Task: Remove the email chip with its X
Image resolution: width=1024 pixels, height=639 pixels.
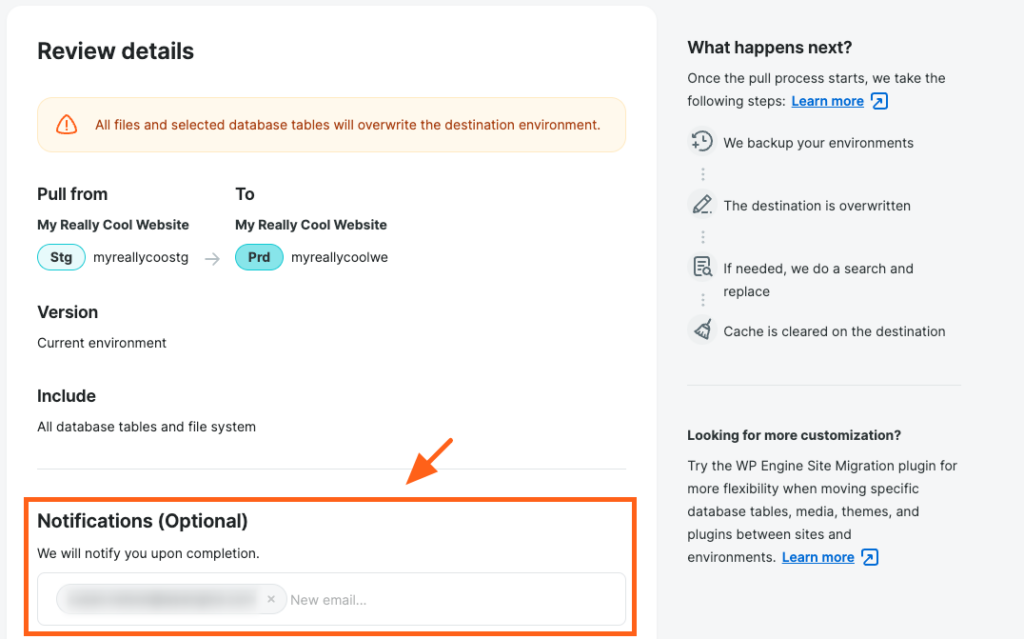Action: [271, 599]
